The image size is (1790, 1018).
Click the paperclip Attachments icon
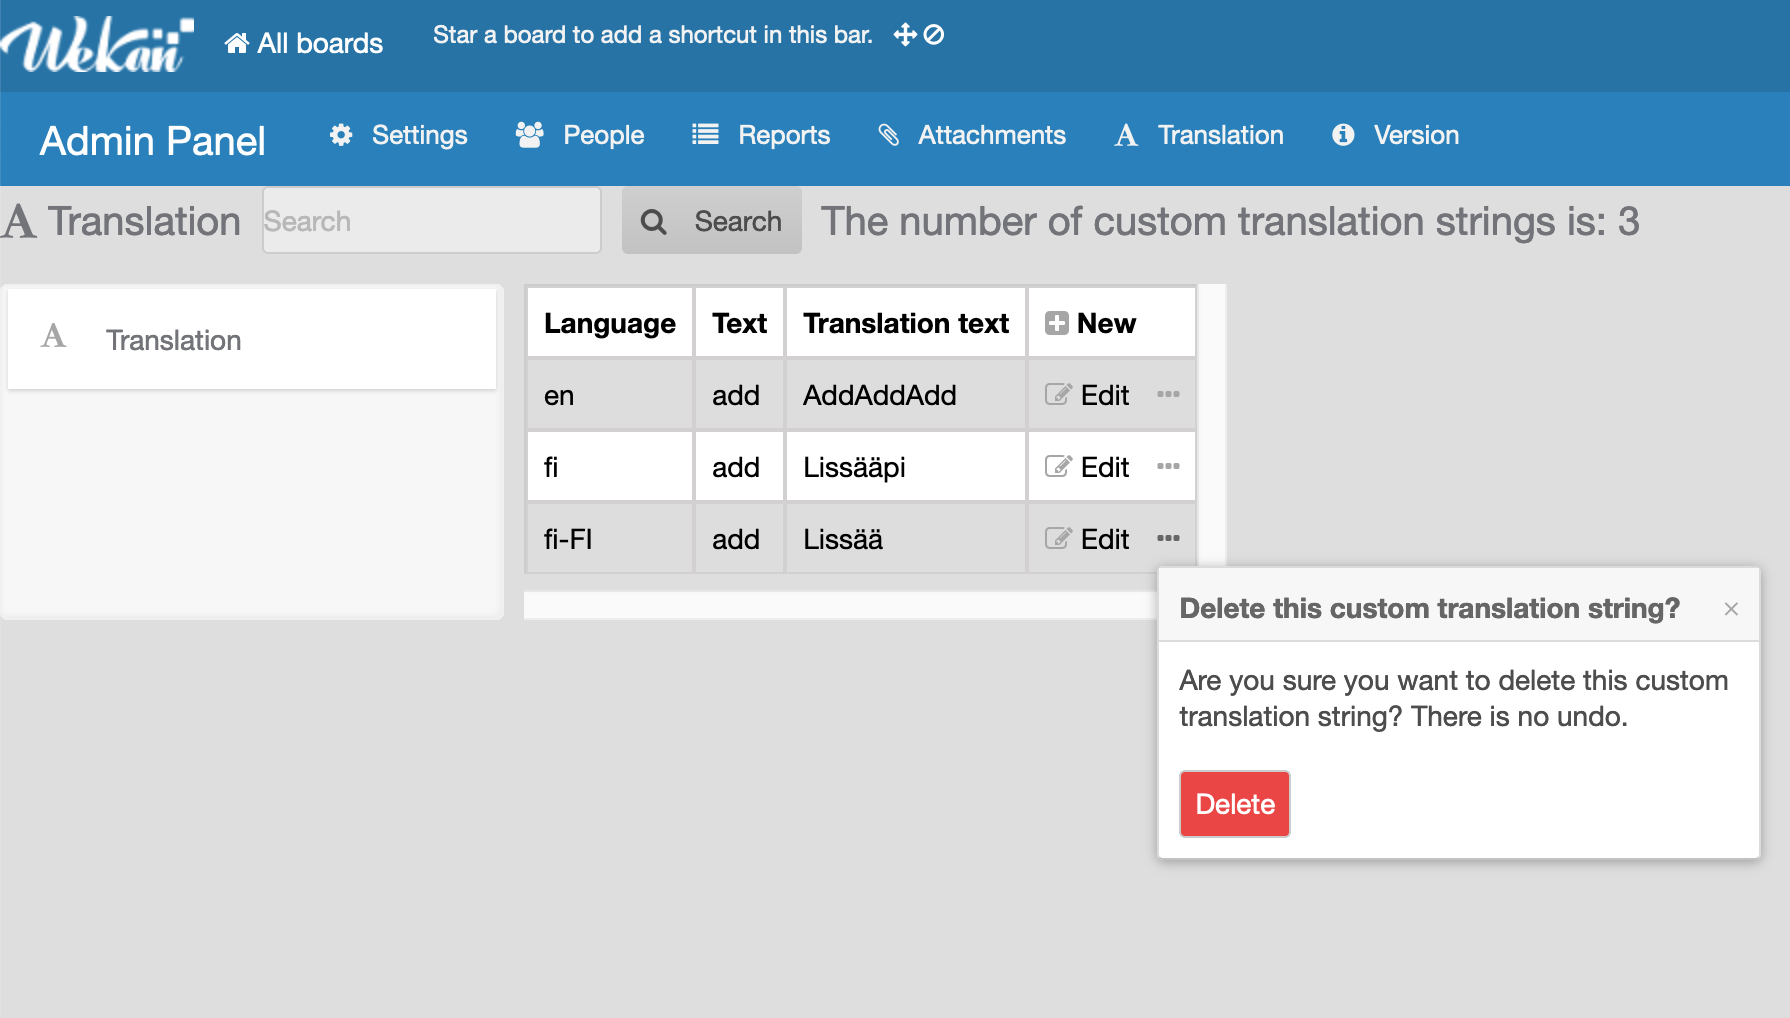pyautogui.click(x=888, y=135)
